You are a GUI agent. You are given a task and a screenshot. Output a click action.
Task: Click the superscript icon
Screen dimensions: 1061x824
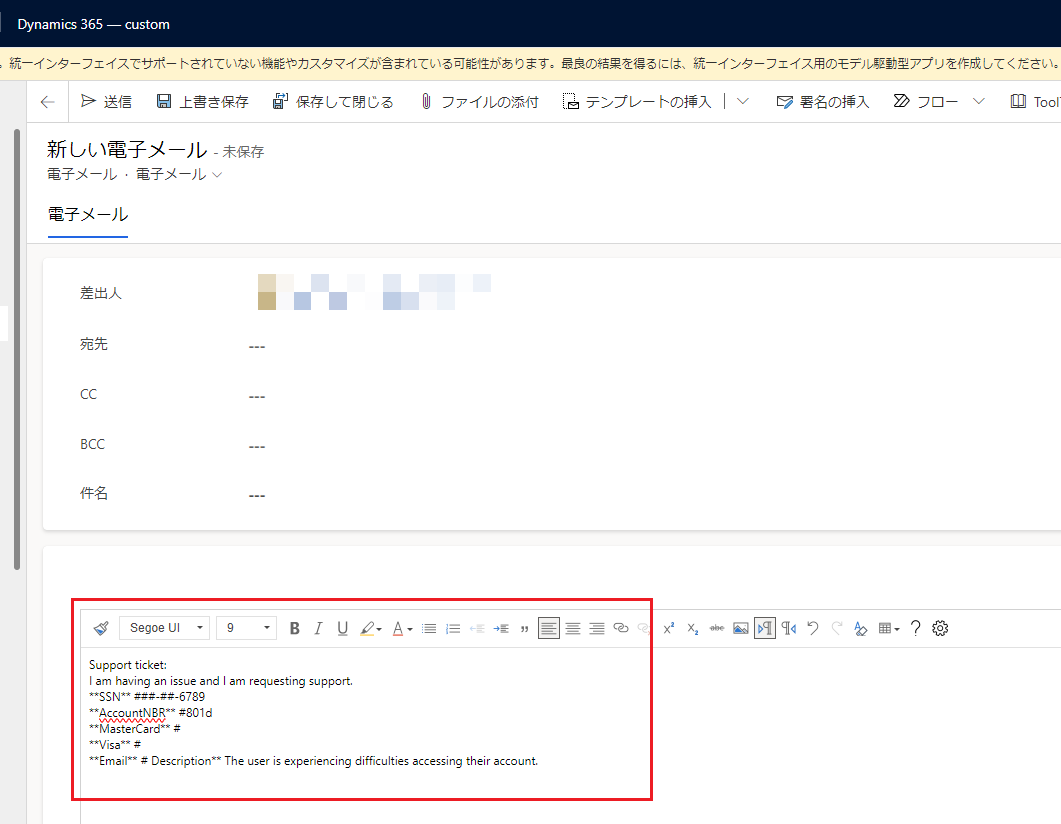click(669, 628)
